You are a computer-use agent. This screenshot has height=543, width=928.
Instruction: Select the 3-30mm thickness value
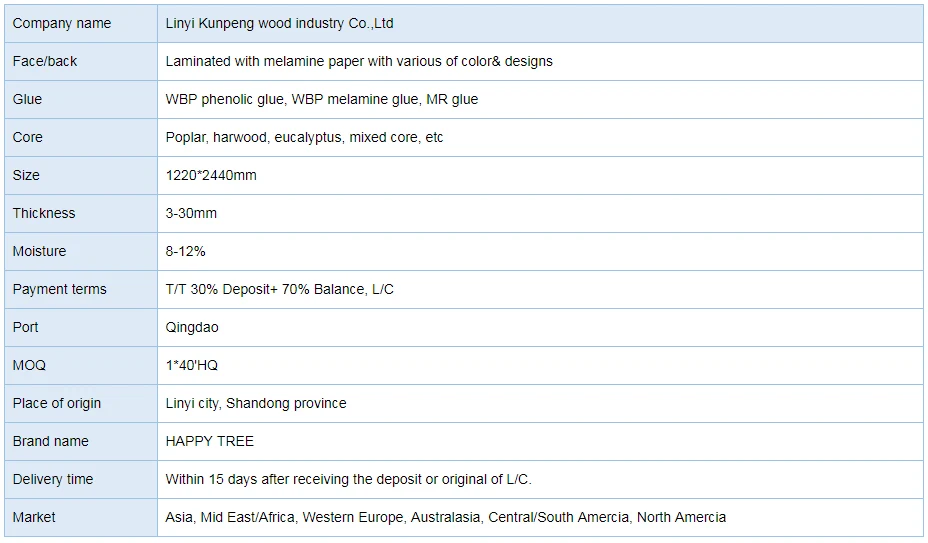tap(191, 213)
